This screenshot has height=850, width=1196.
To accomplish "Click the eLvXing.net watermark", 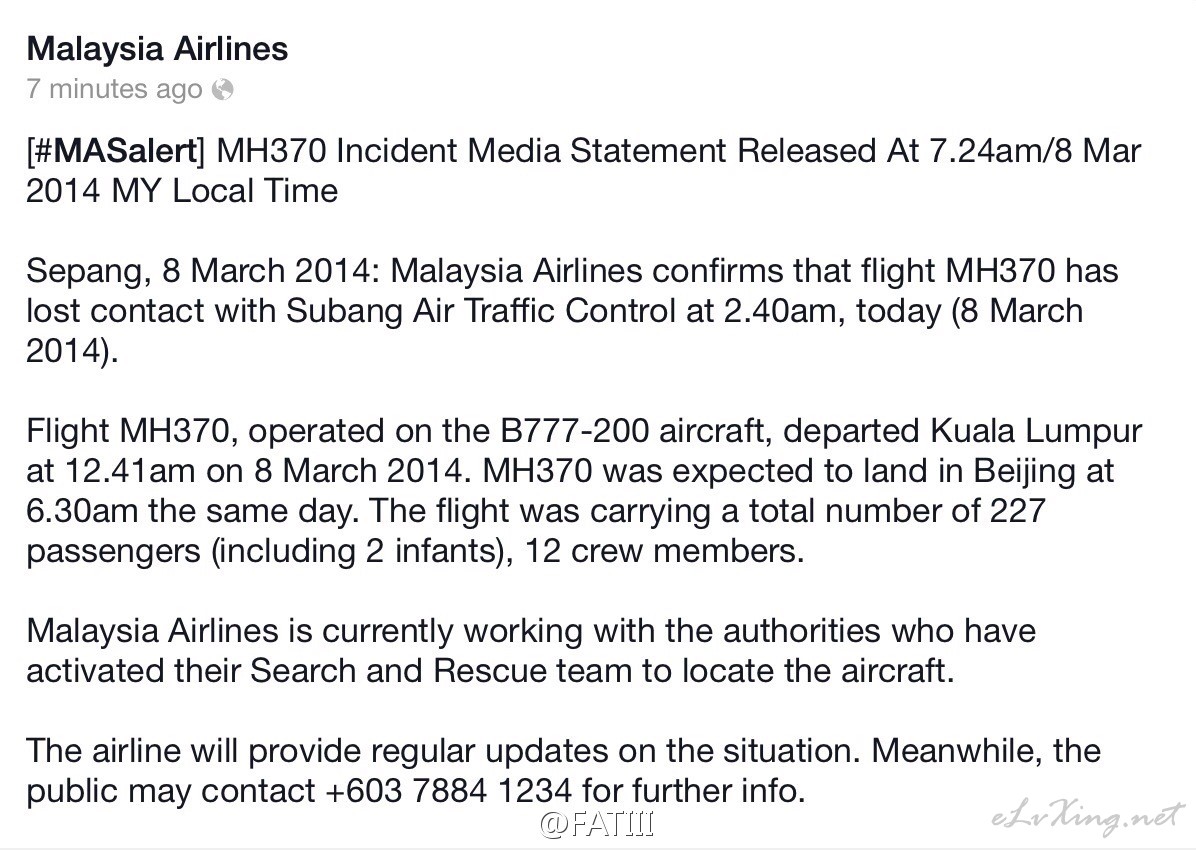I will 1089,817.
